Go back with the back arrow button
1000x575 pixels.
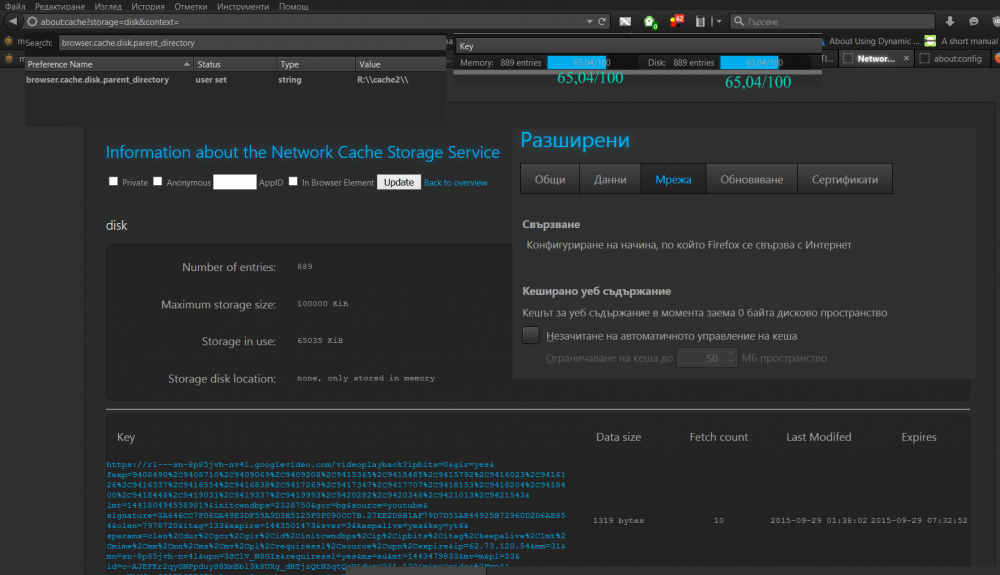pyautogui.click(x=13, y=22)
